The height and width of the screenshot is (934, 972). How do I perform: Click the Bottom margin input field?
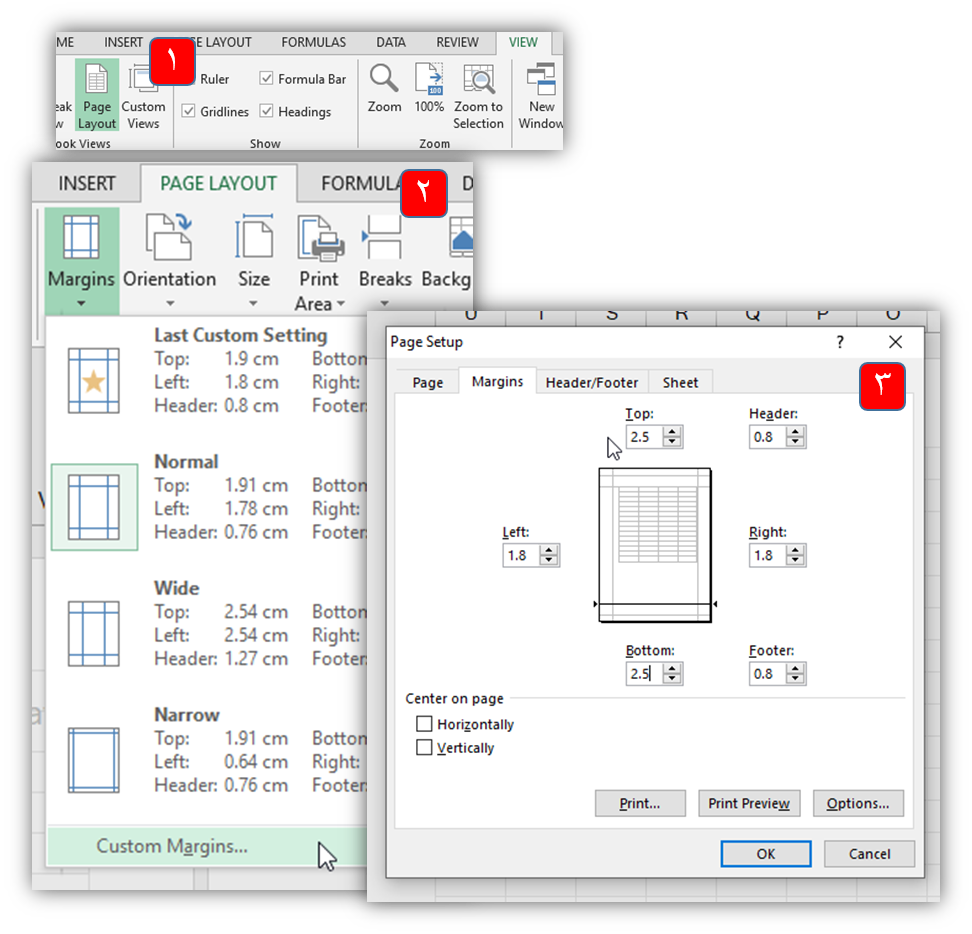(x=644, y=674)
